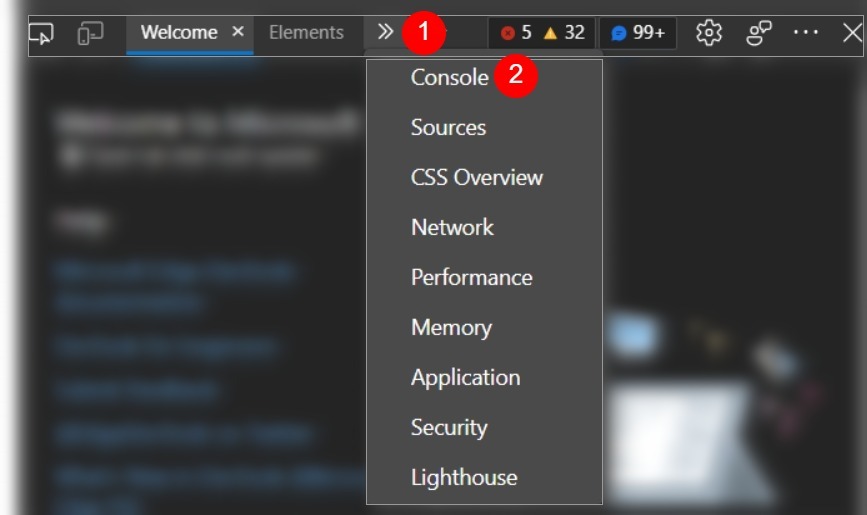Open the errors and warnings counter

(543, 33)
